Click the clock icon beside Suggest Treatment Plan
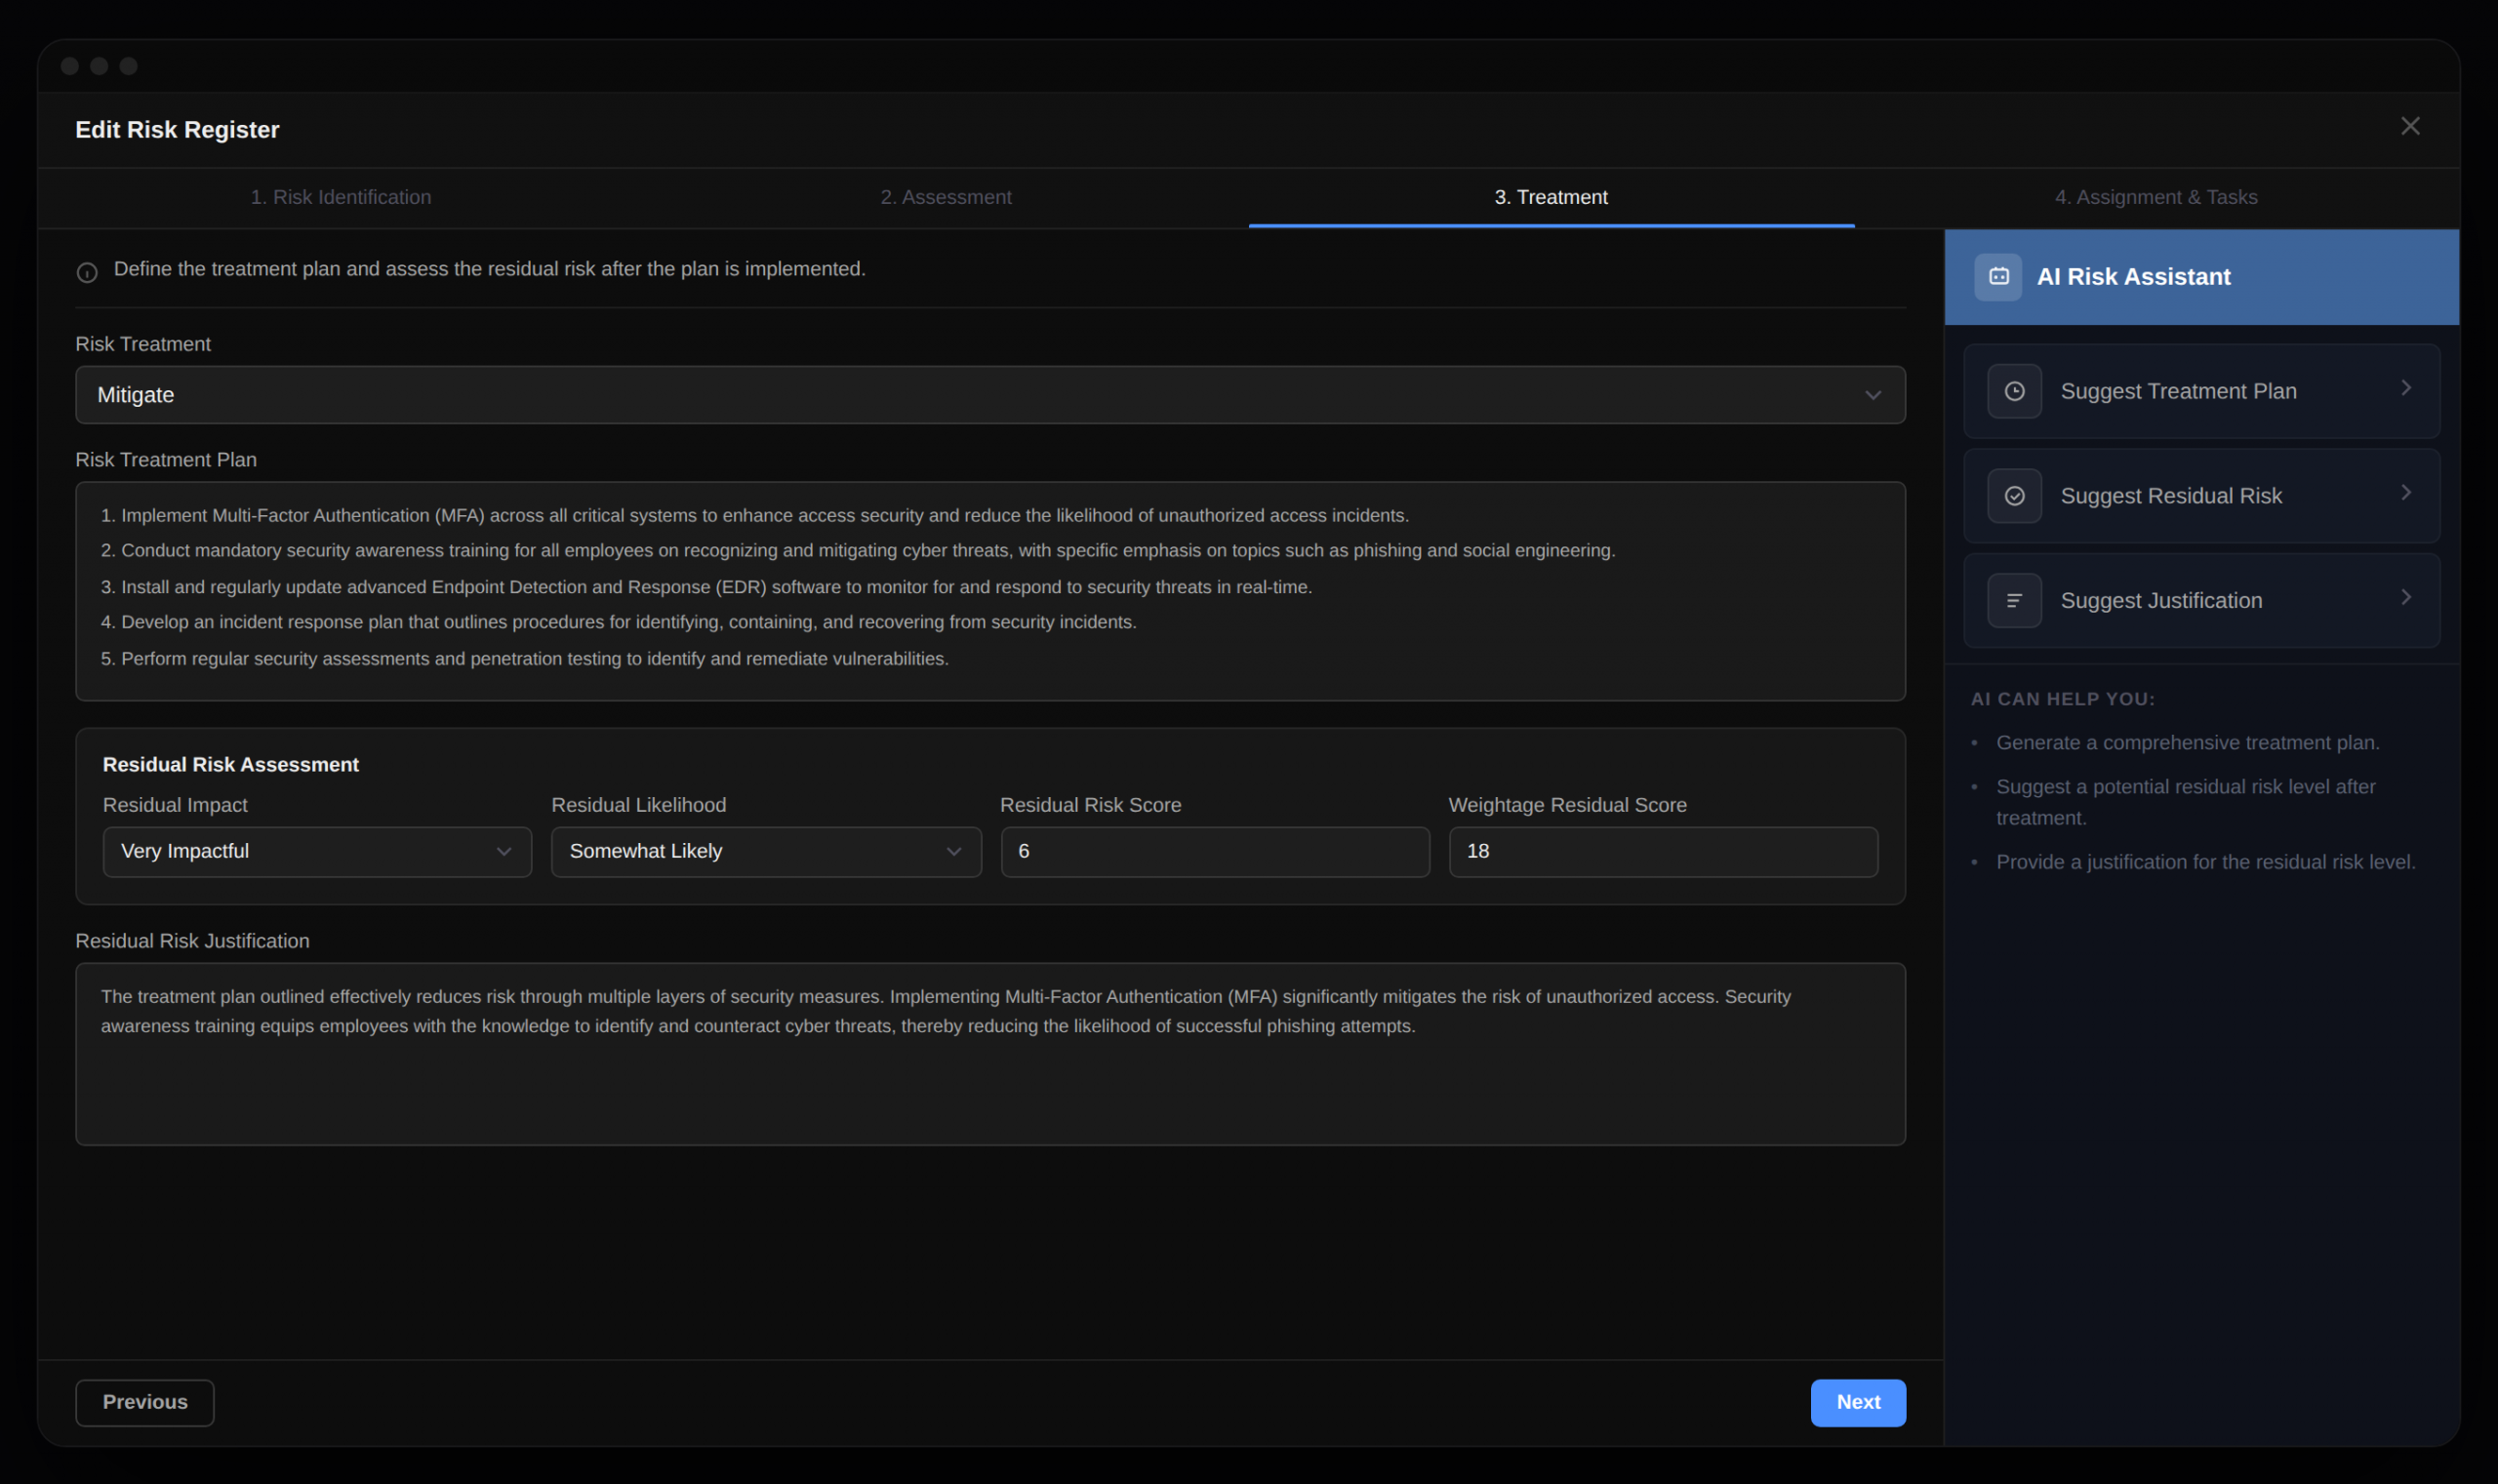Image resolution: width=2498 pixels, height=1484 pixels. (2013, 391)
